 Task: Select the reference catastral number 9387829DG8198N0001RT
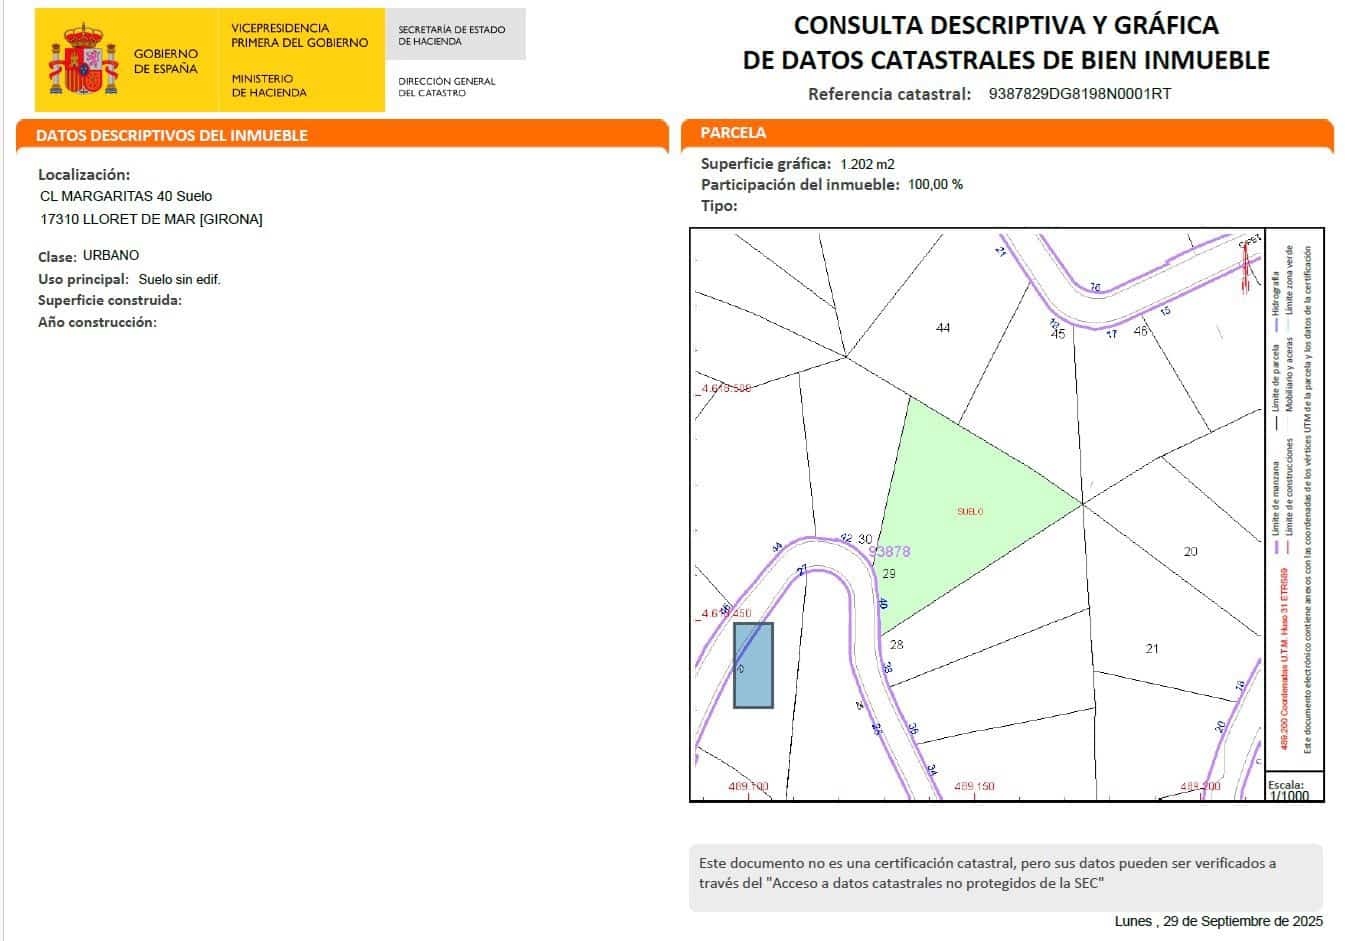(x=1078, y=97)
